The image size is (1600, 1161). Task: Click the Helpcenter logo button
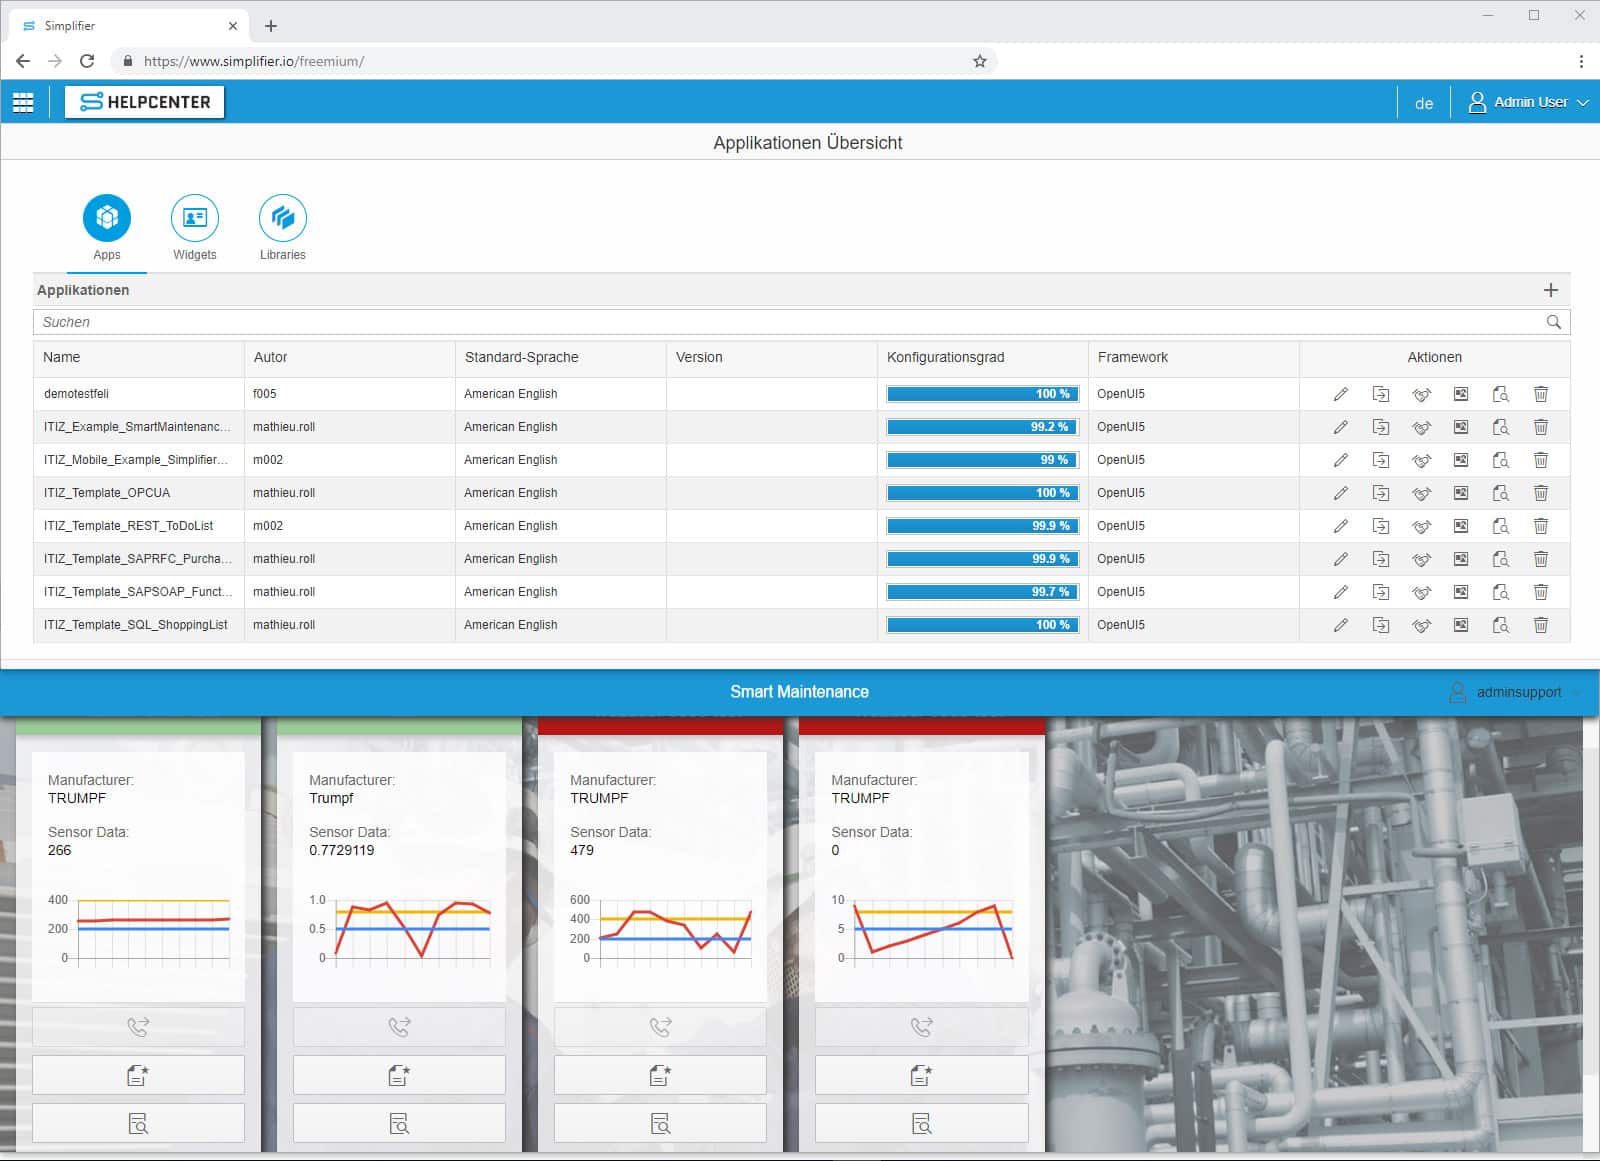pos(145,102)
